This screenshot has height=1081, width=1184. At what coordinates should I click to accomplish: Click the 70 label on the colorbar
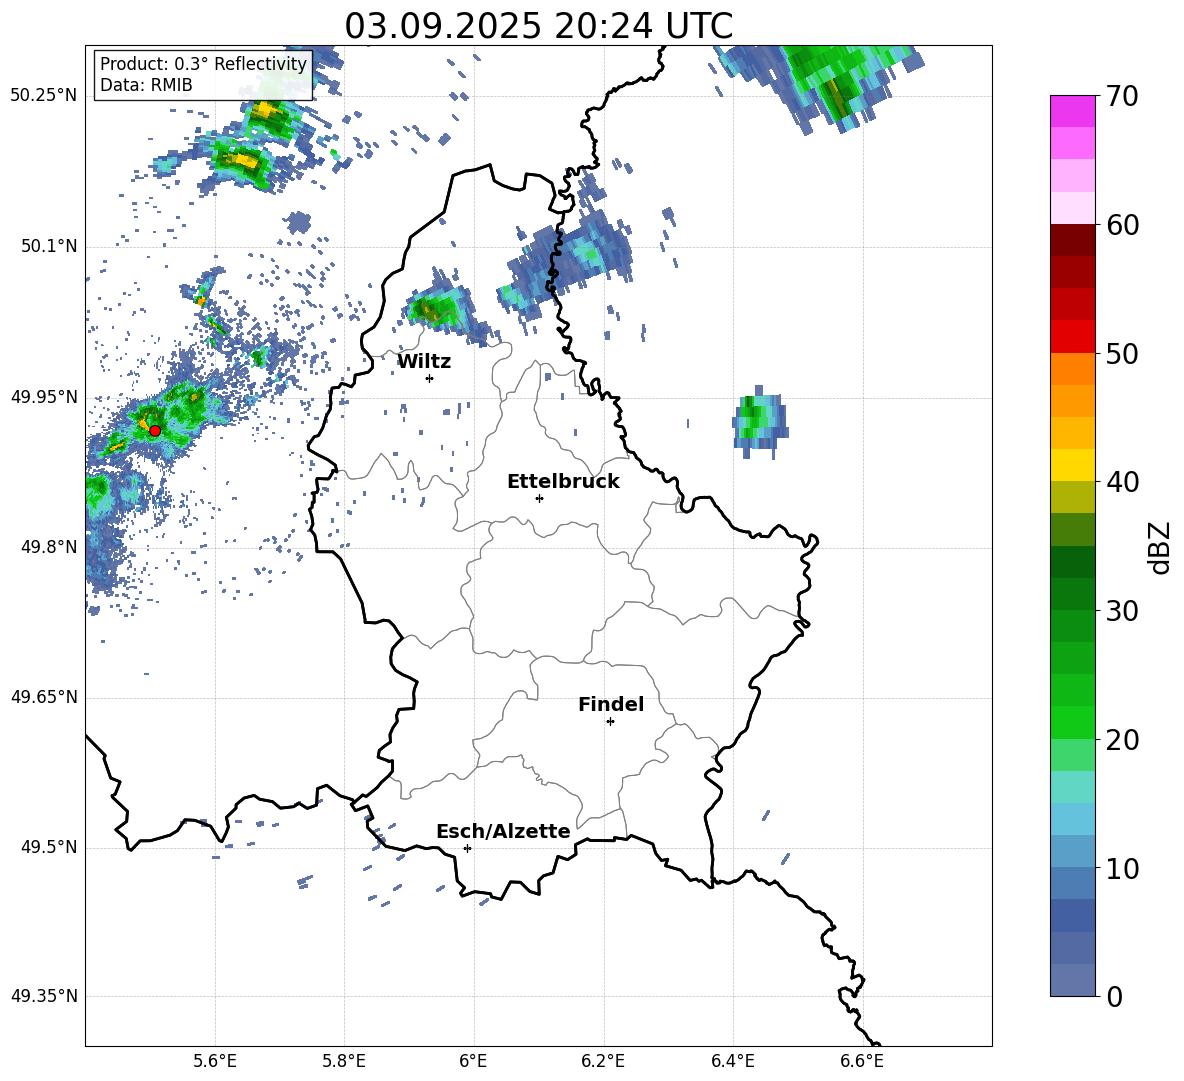point(1121,96)
